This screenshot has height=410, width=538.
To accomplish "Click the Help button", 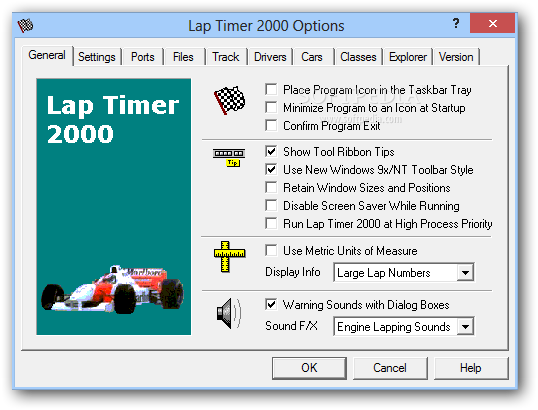I will point(471,368).
